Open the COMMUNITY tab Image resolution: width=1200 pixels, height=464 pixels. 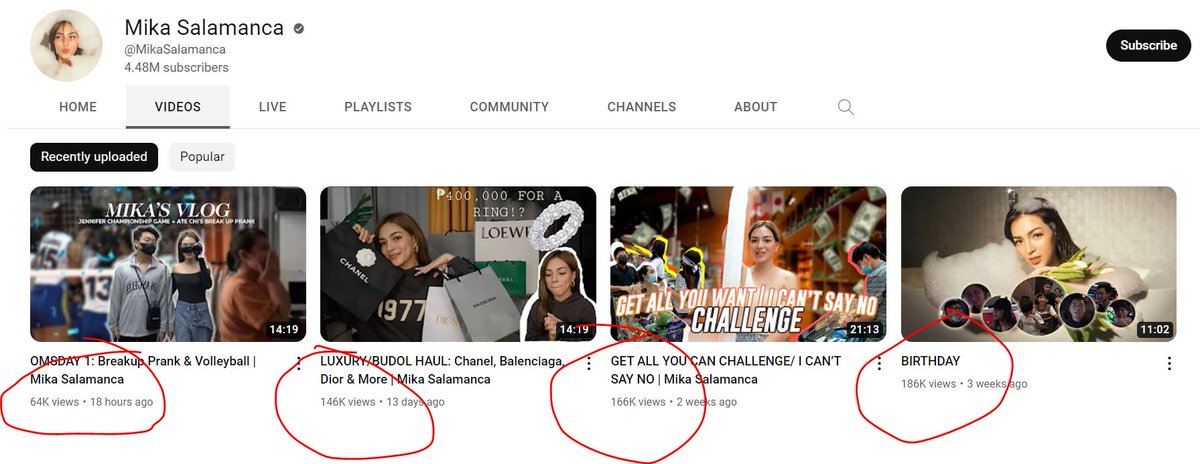click(x=509, y=107)
